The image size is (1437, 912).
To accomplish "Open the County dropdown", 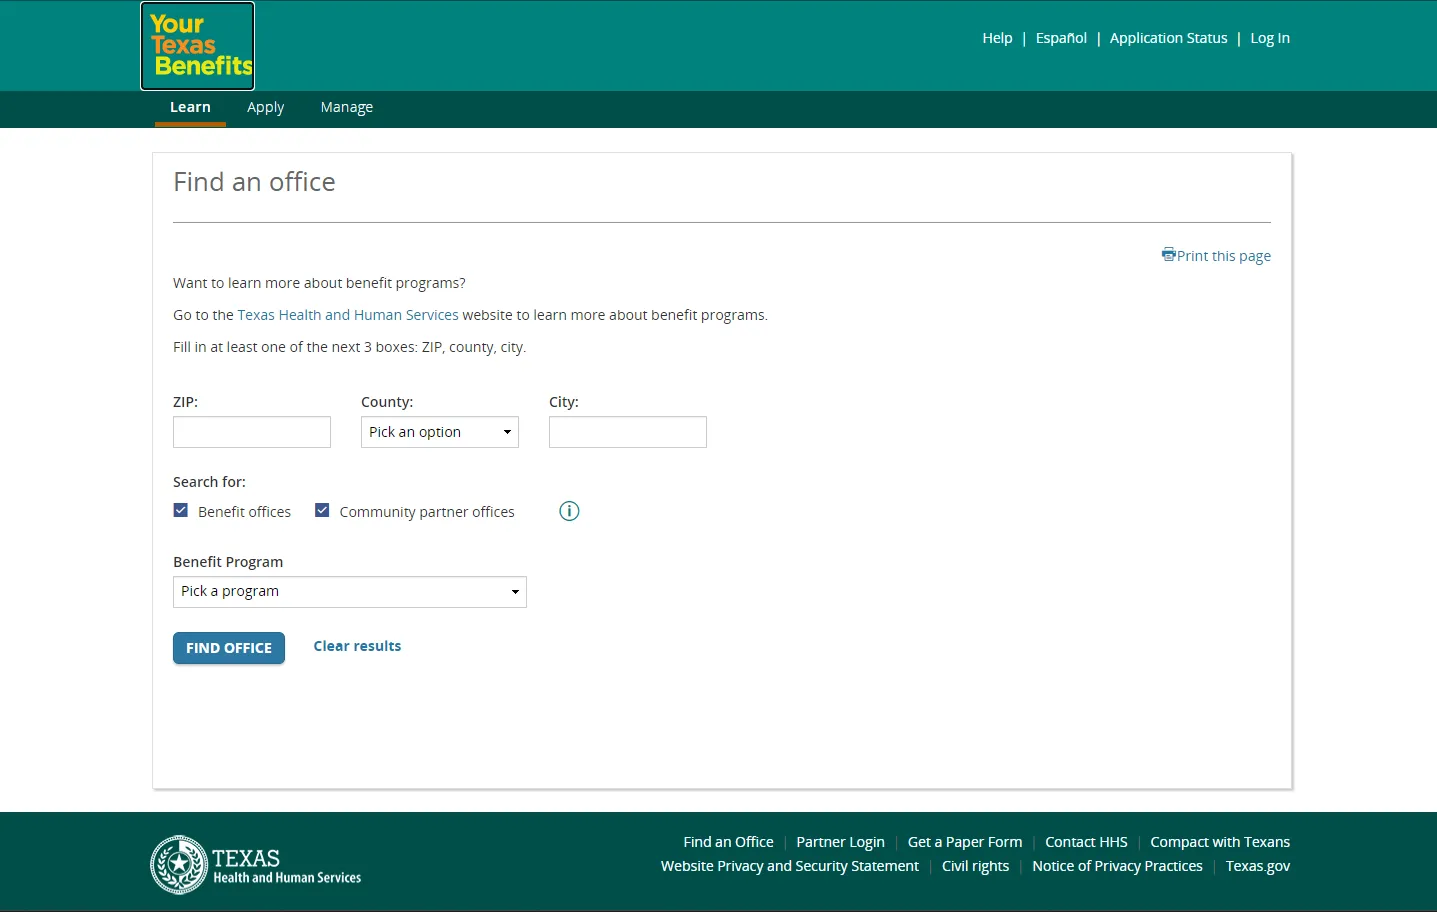I will tap(440, 432).
